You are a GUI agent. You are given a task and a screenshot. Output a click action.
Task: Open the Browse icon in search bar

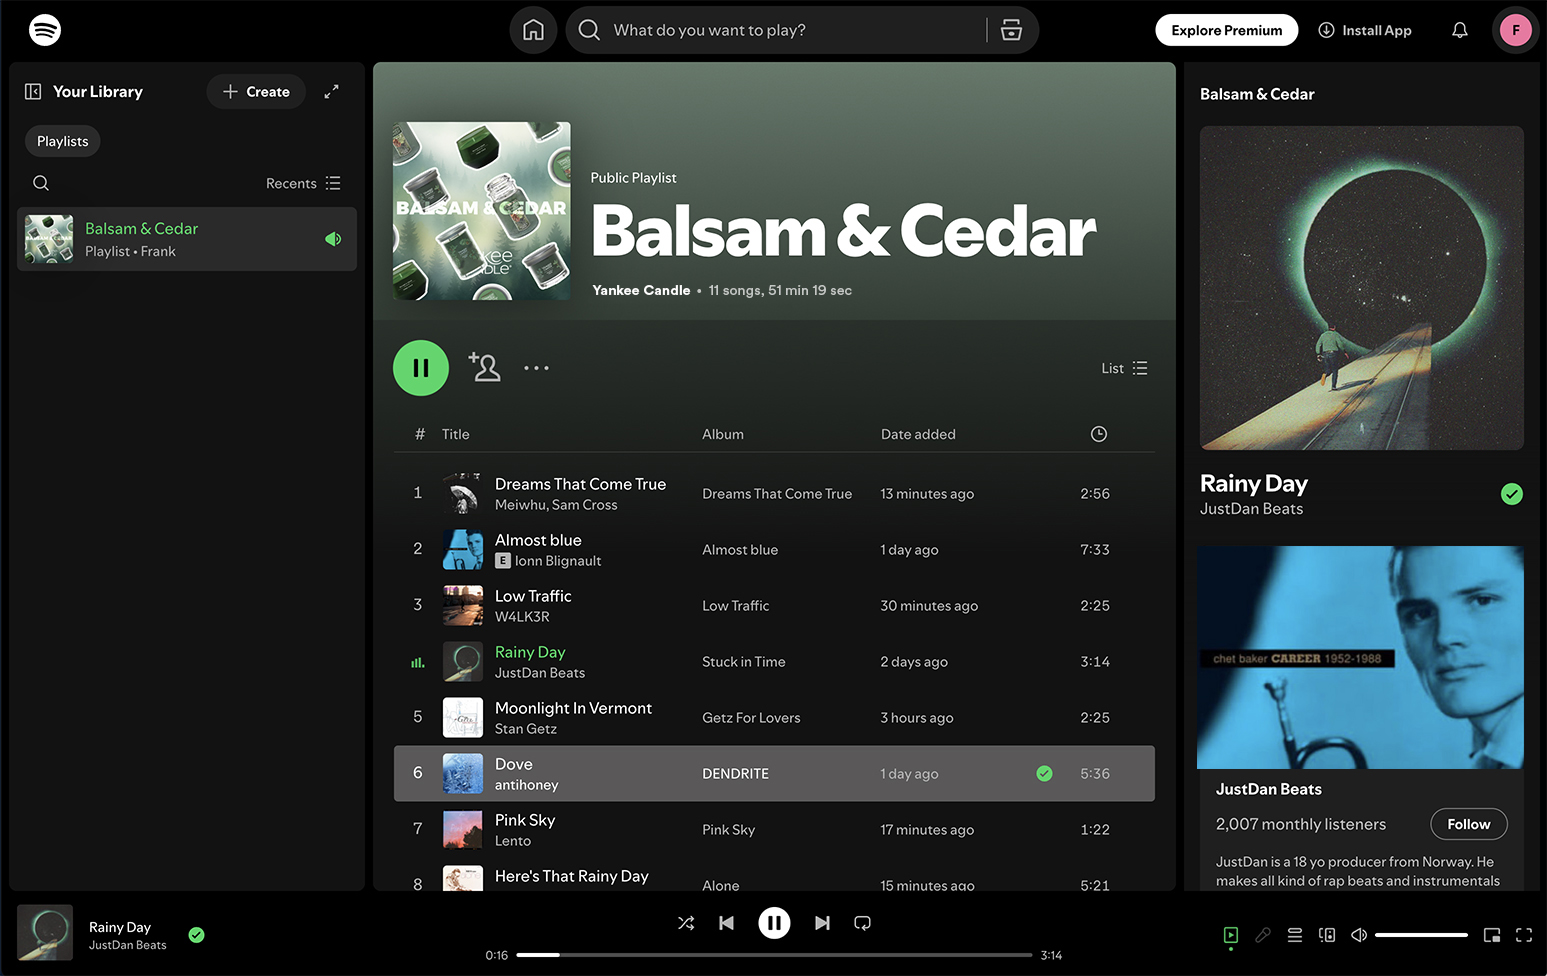pos(1011,30)
